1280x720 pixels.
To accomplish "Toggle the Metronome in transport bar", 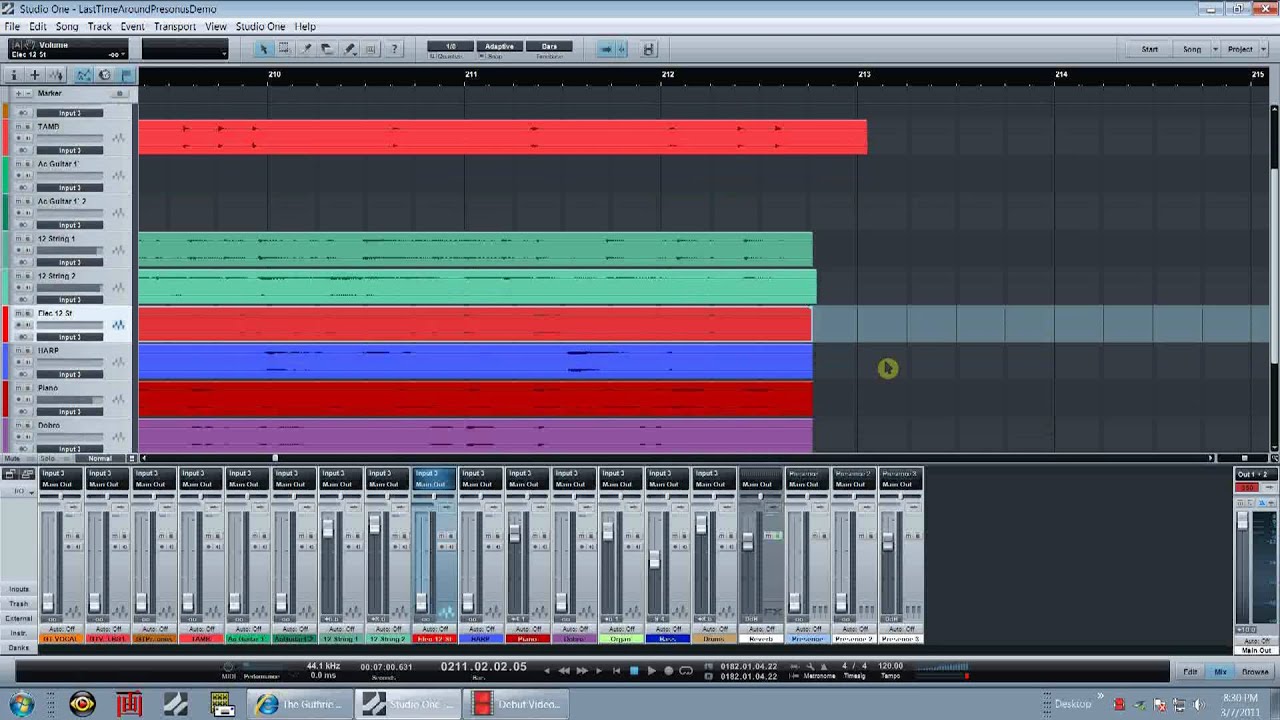I will tap(820, 676).
